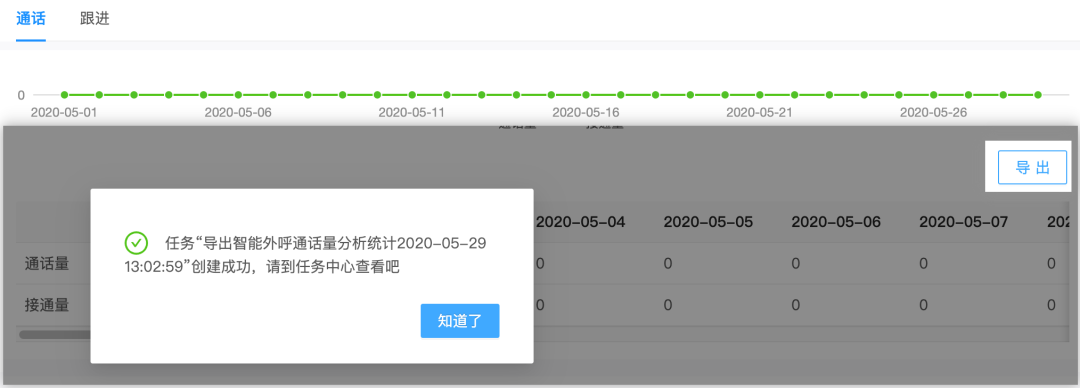Click the 2020-05-06 axis label
The image size is (1080, 388).
click(x=238, y=112)
